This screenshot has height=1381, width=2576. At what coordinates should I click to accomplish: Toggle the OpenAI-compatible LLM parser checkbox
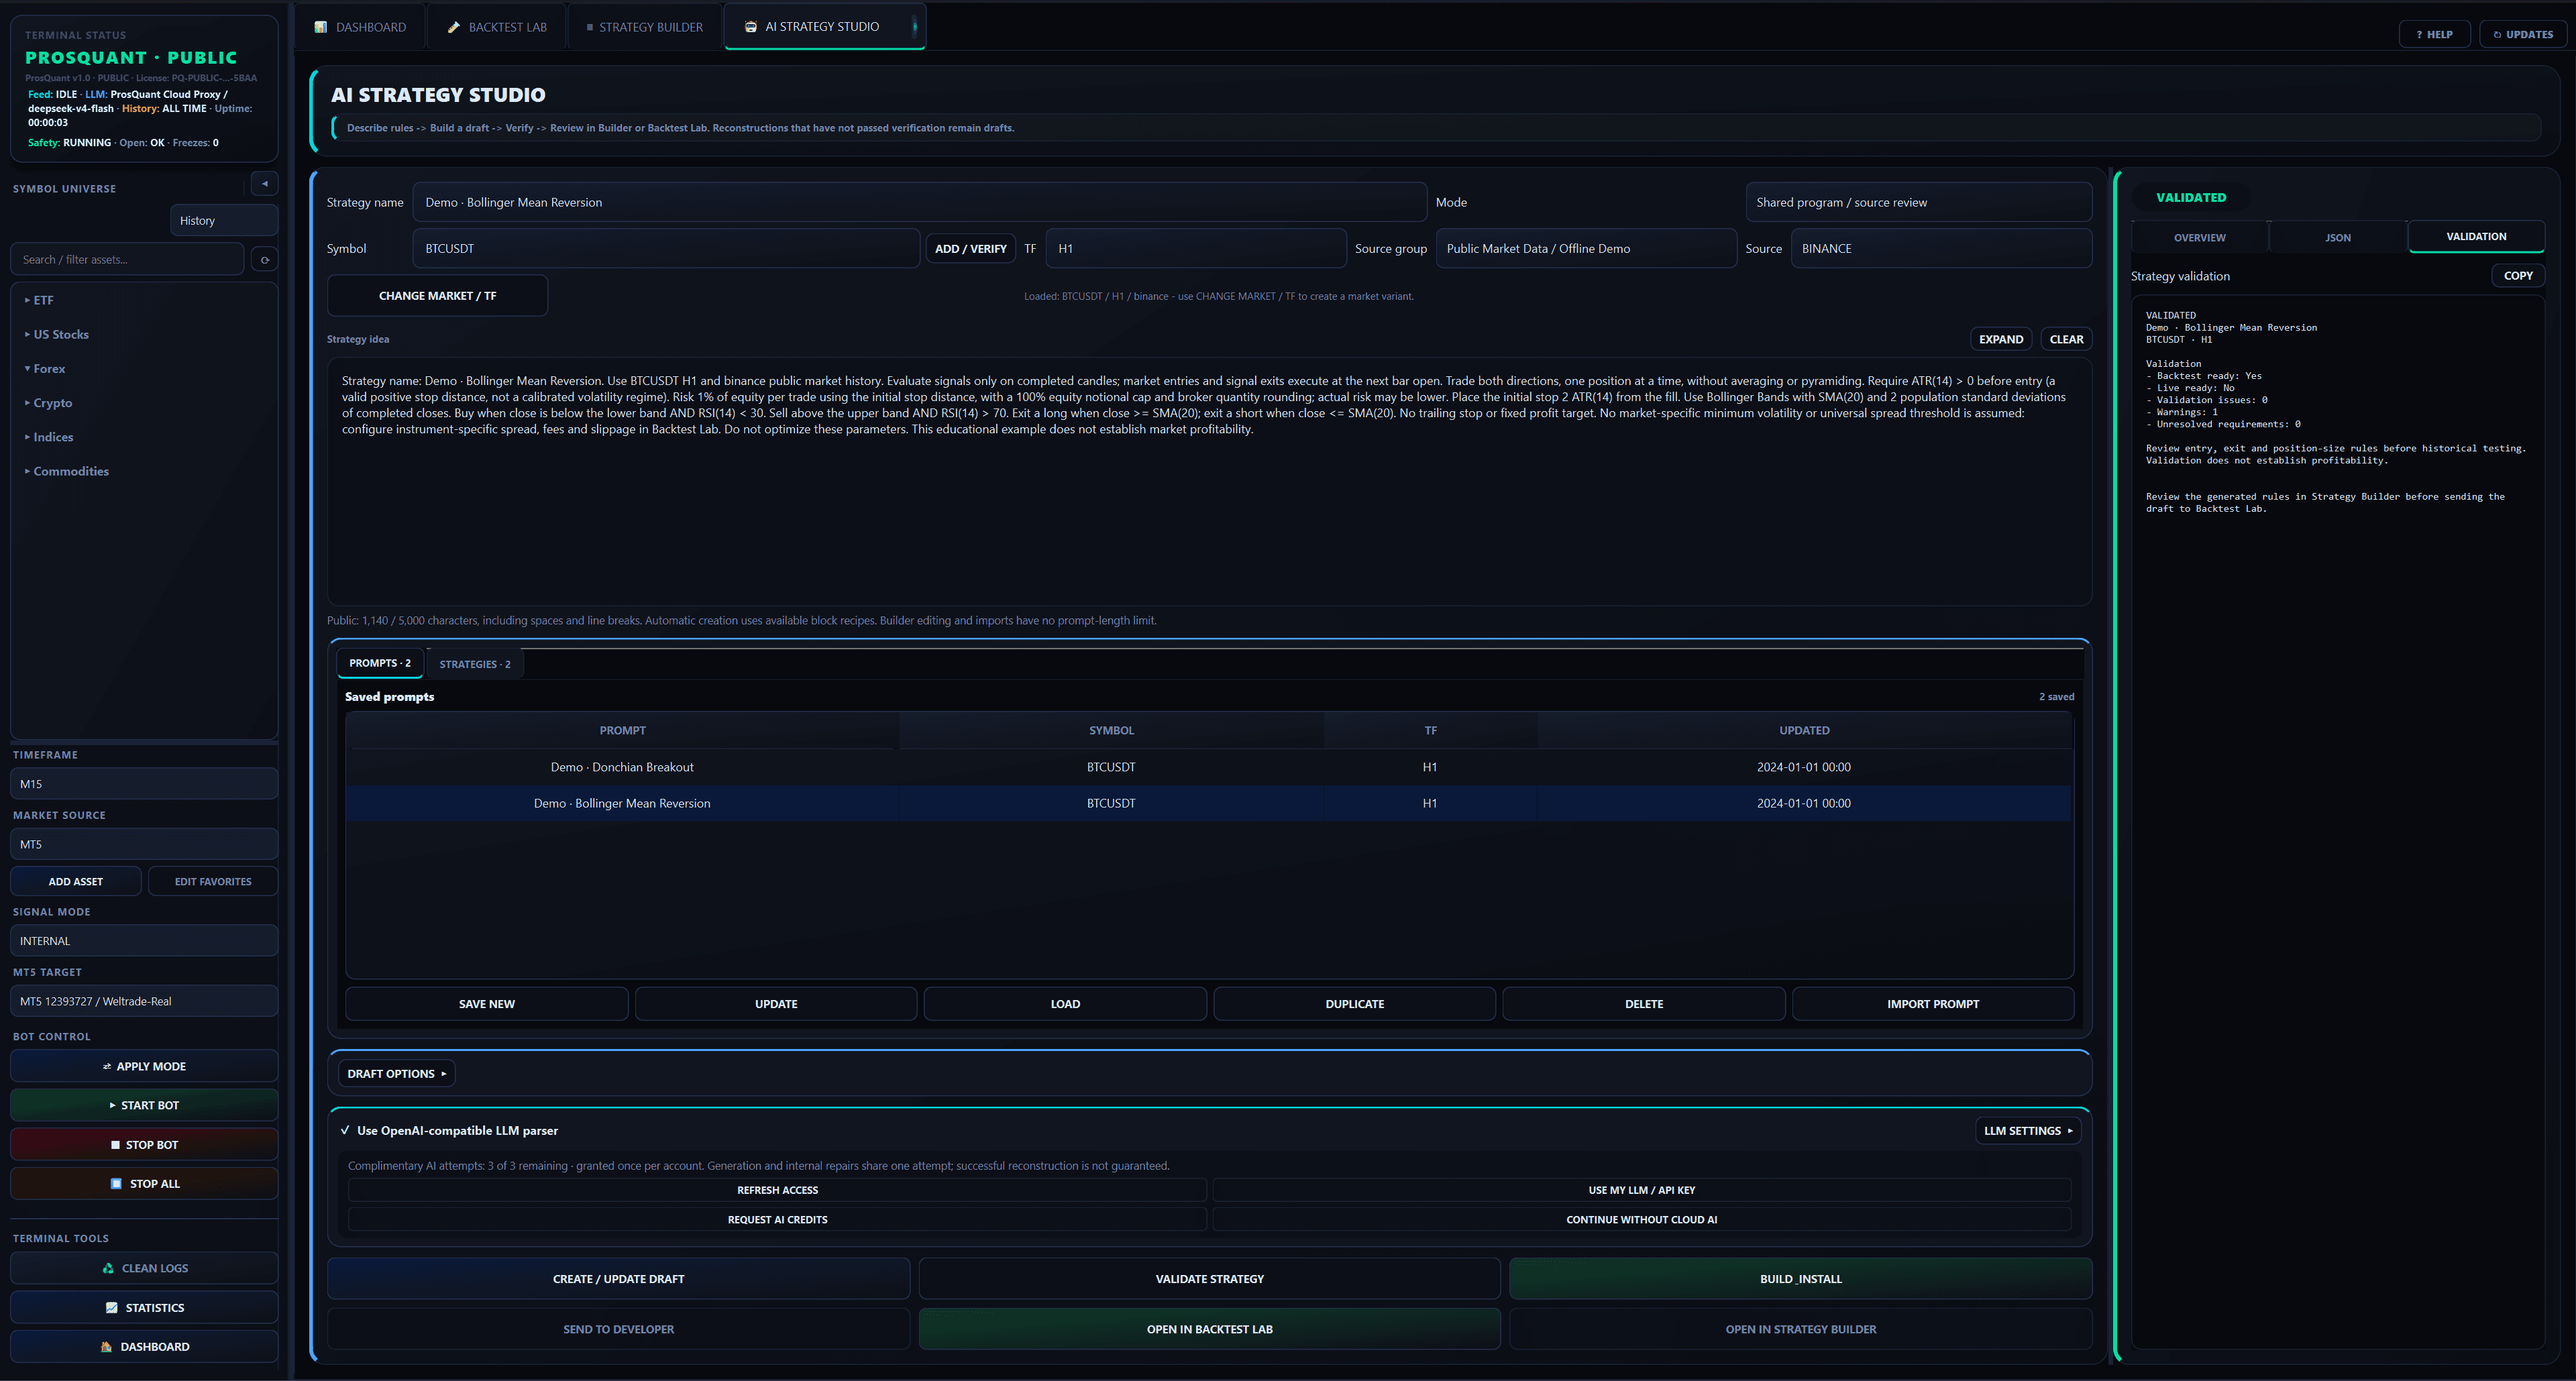point(345,1131)
